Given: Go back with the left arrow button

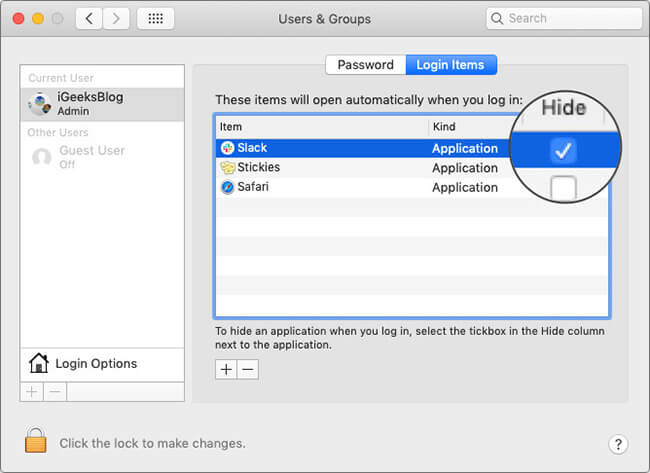Looking at the screenshot, I should pos(89,19).
